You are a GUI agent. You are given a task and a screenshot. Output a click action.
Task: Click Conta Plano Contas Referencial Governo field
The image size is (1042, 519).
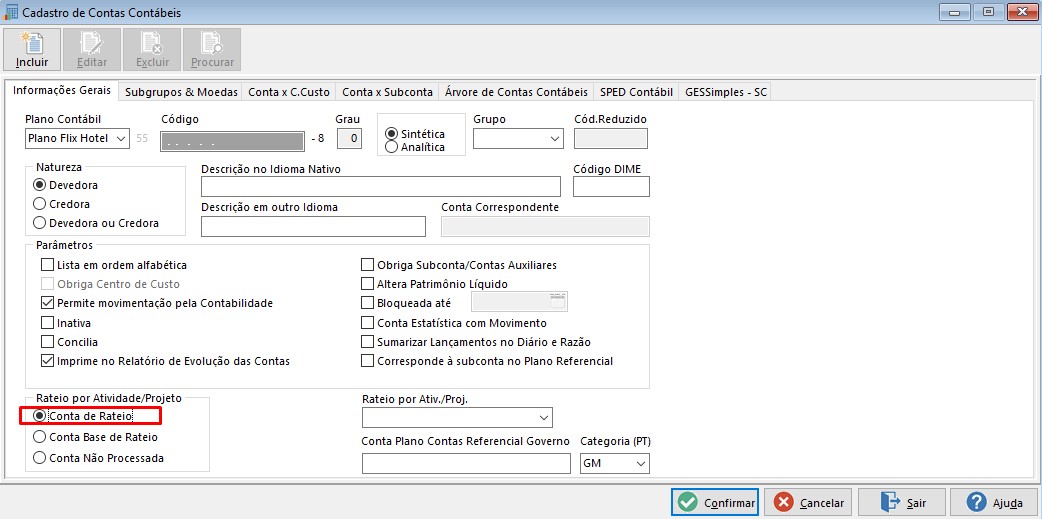tap(467, 463)
